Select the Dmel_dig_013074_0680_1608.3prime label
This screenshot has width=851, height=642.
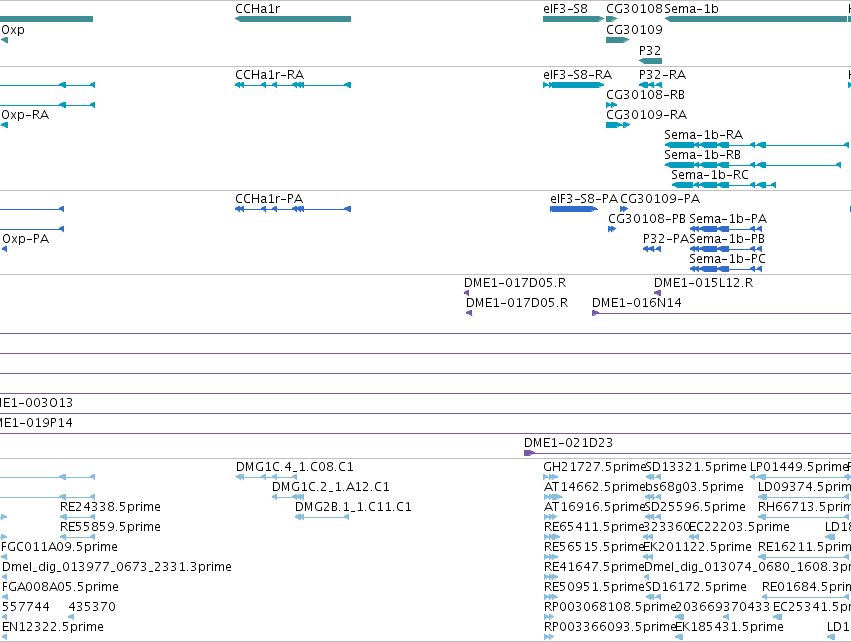pyautogui.click(x=747, y=567)
